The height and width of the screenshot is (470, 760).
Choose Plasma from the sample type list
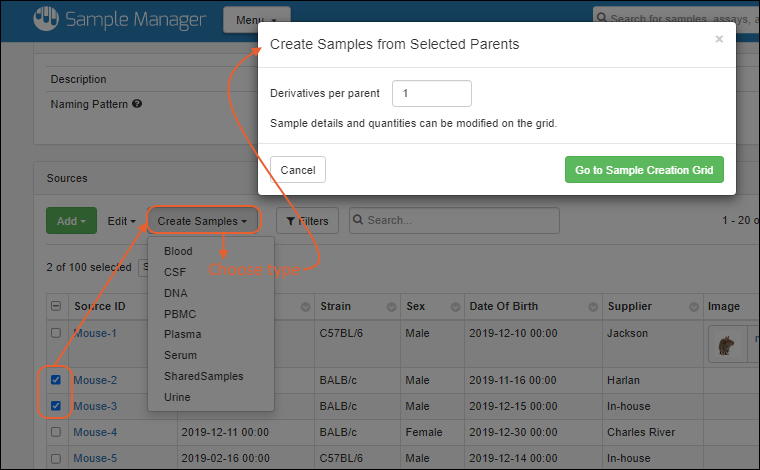(182, 334)
